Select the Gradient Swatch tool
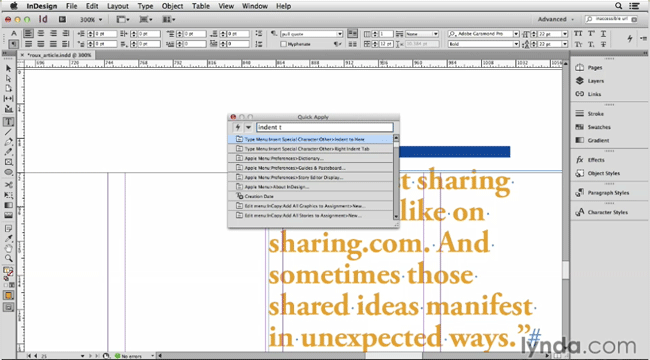This screenshot has height=360, width=650. click(x=8, y=205)
